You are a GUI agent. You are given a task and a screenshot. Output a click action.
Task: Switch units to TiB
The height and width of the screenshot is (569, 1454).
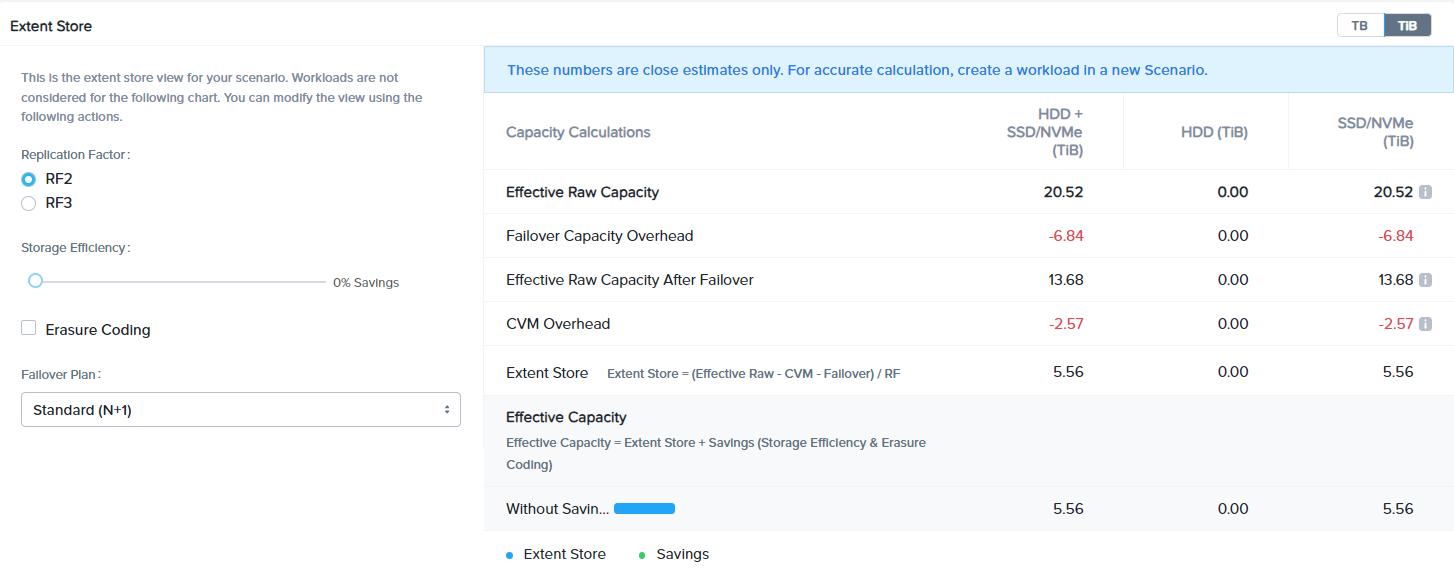(x=1407, y=26)
